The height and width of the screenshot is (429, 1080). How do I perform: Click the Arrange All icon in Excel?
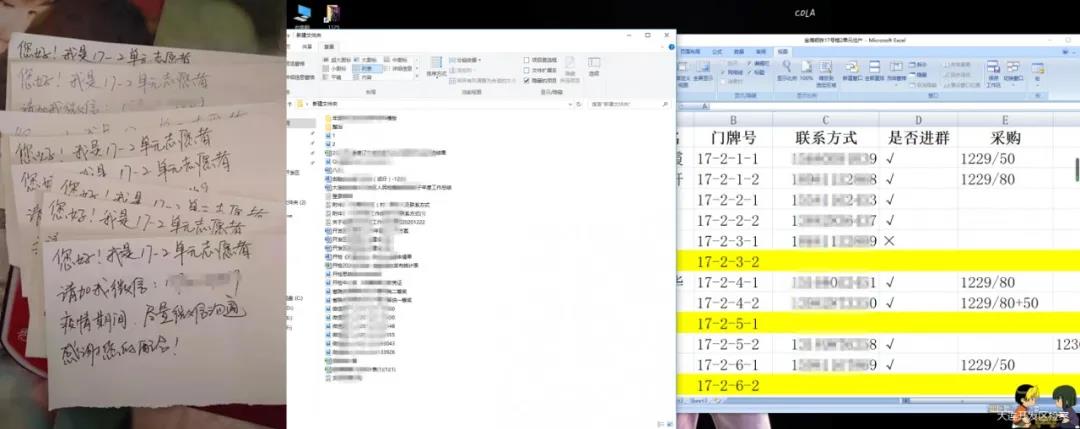pos(873,69)
